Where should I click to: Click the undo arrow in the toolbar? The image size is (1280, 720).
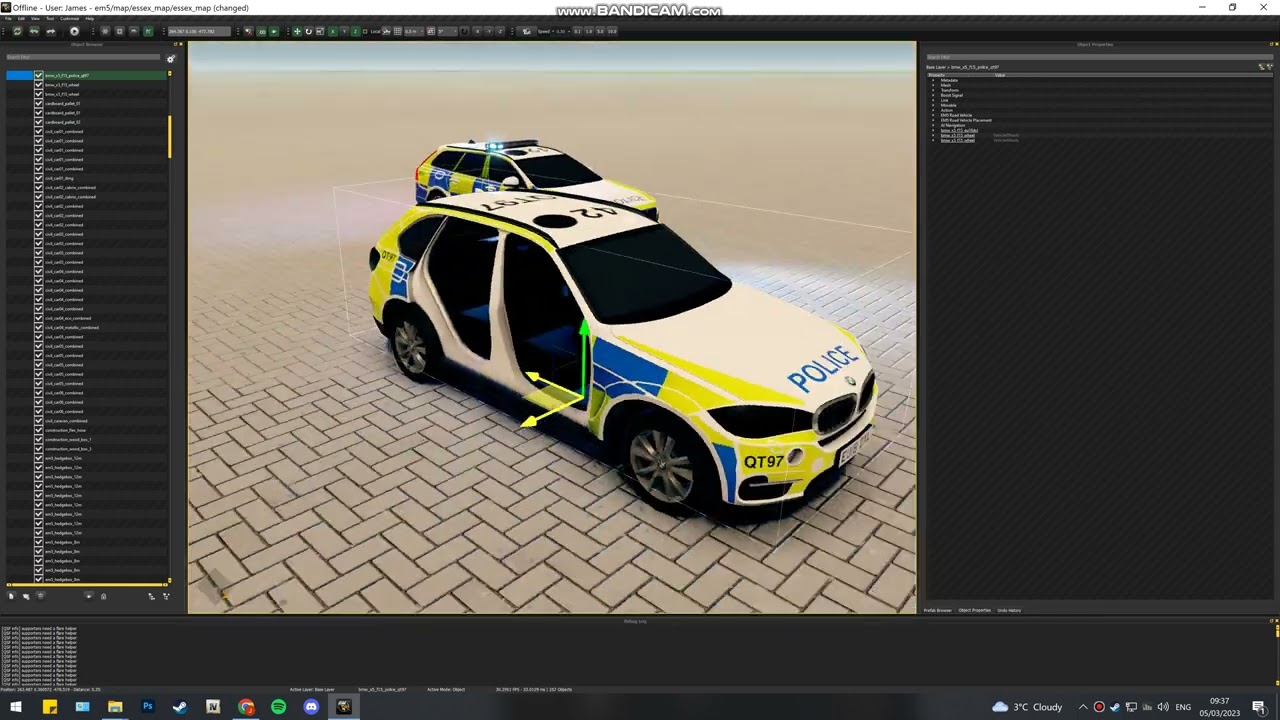34,32
